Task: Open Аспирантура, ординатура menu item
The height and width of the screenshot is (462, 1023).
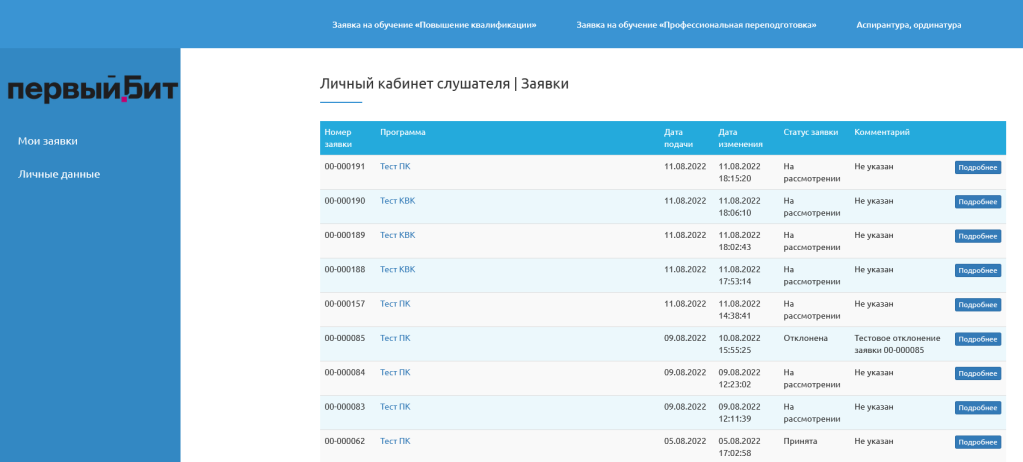Action: point(908,25)
